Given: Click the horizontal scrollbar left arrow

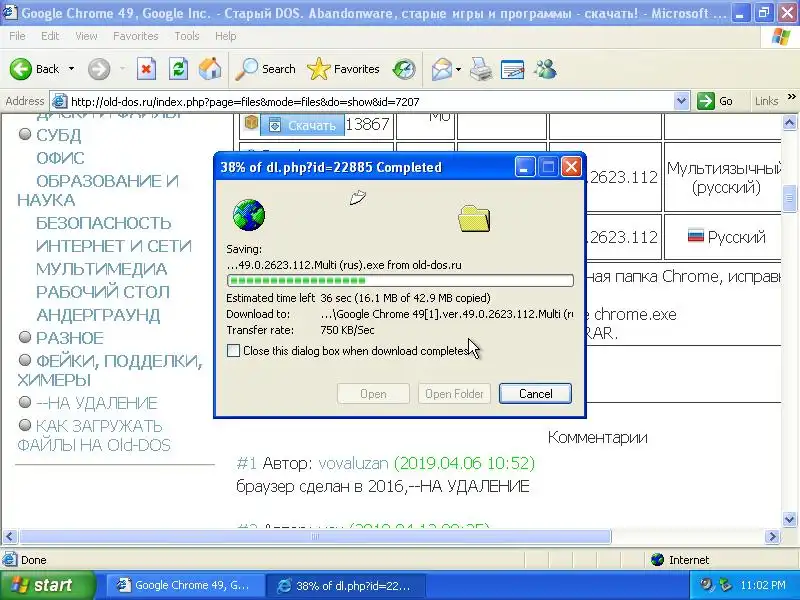Looking at the screenshot, I should pyautogui.click(x=10, y=536).
